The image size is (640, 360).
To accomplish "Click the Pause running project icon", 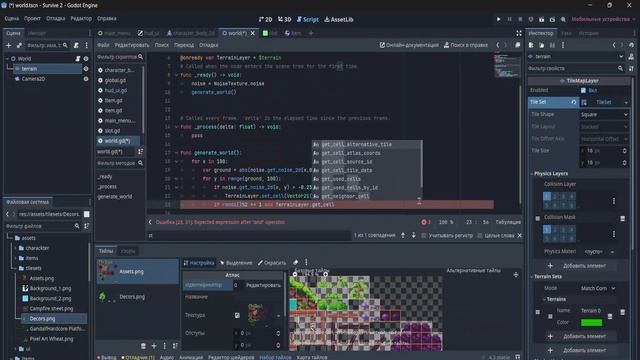I will click(x=509, y=19).
